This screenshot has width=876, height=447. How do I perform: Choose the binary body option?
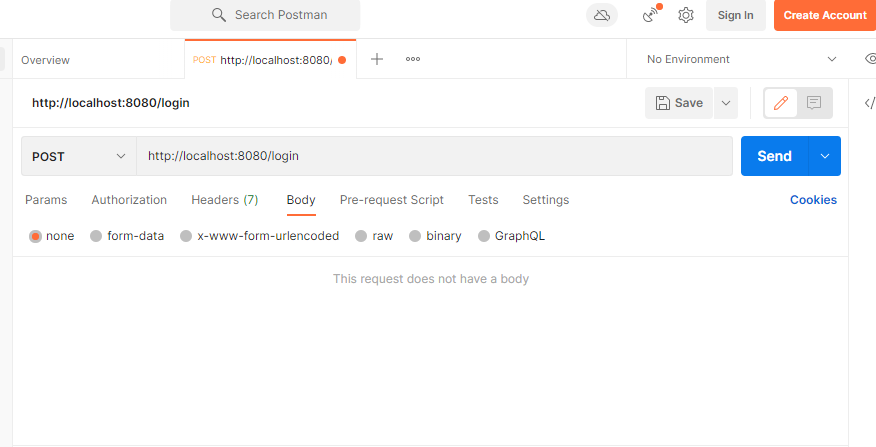(x=415, y=236)
